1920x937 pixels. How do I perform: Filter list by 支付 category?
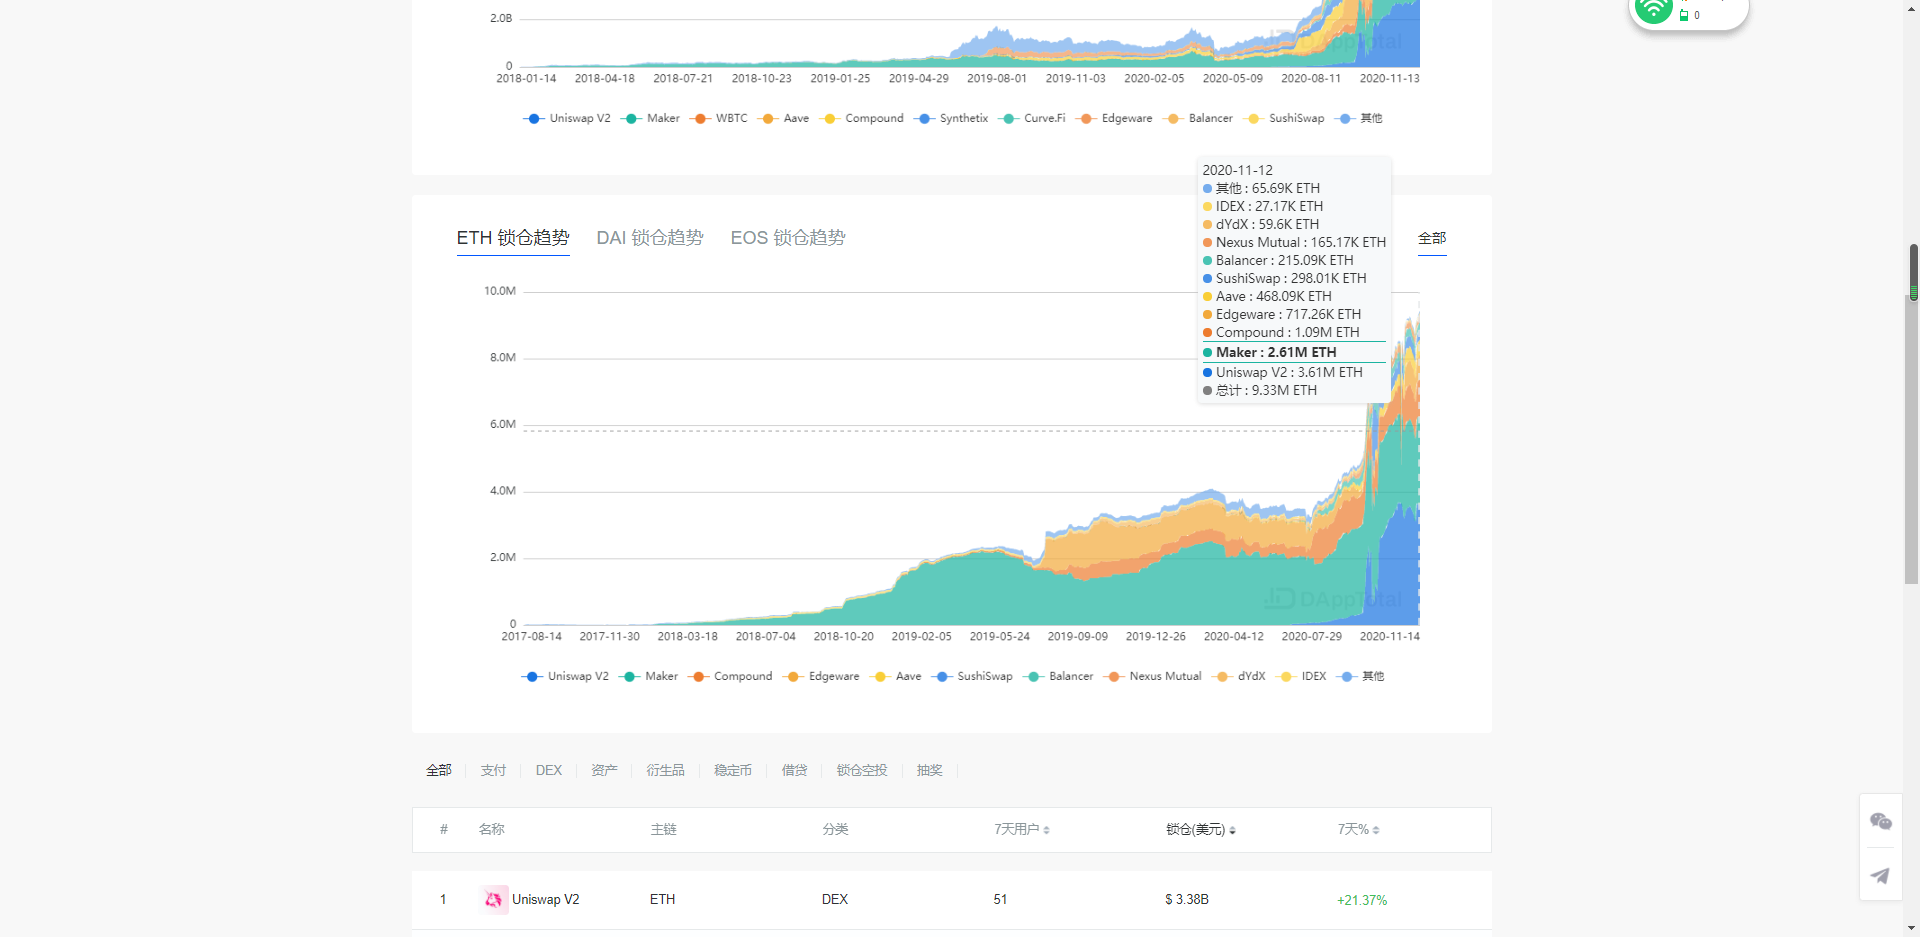(493, 770)
